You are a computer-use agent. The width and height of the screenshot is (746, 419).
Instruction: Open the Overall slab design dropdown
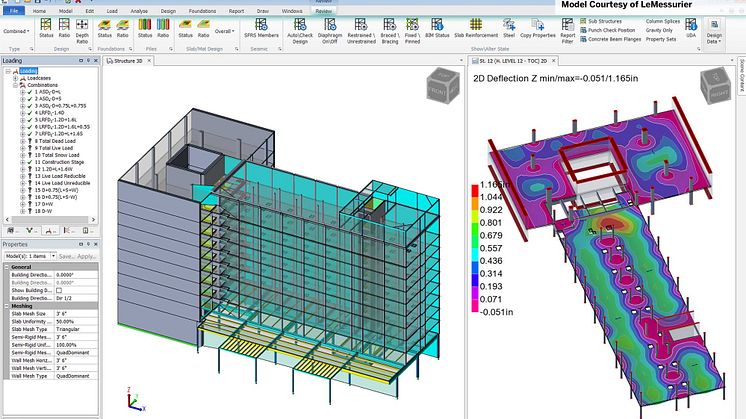pos(224,31)
